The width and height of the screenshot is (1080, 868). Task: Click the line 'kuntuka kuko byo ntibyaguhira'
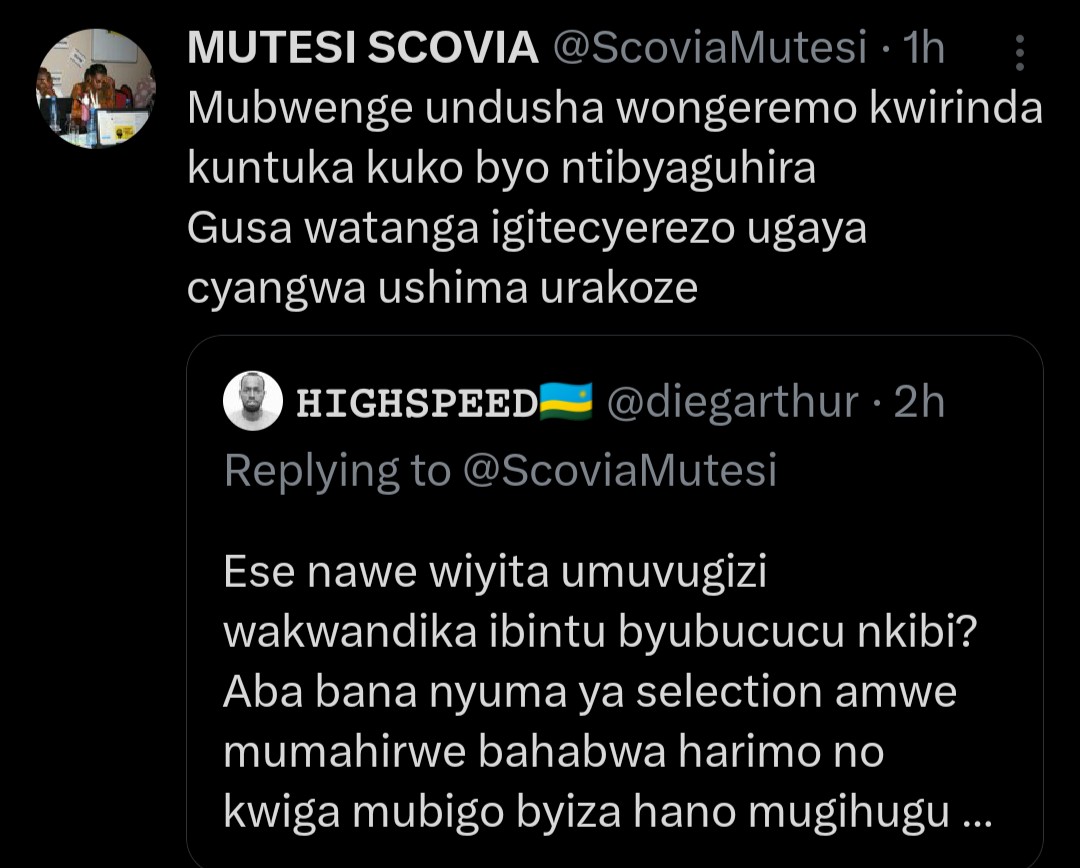tap(502, 169)
